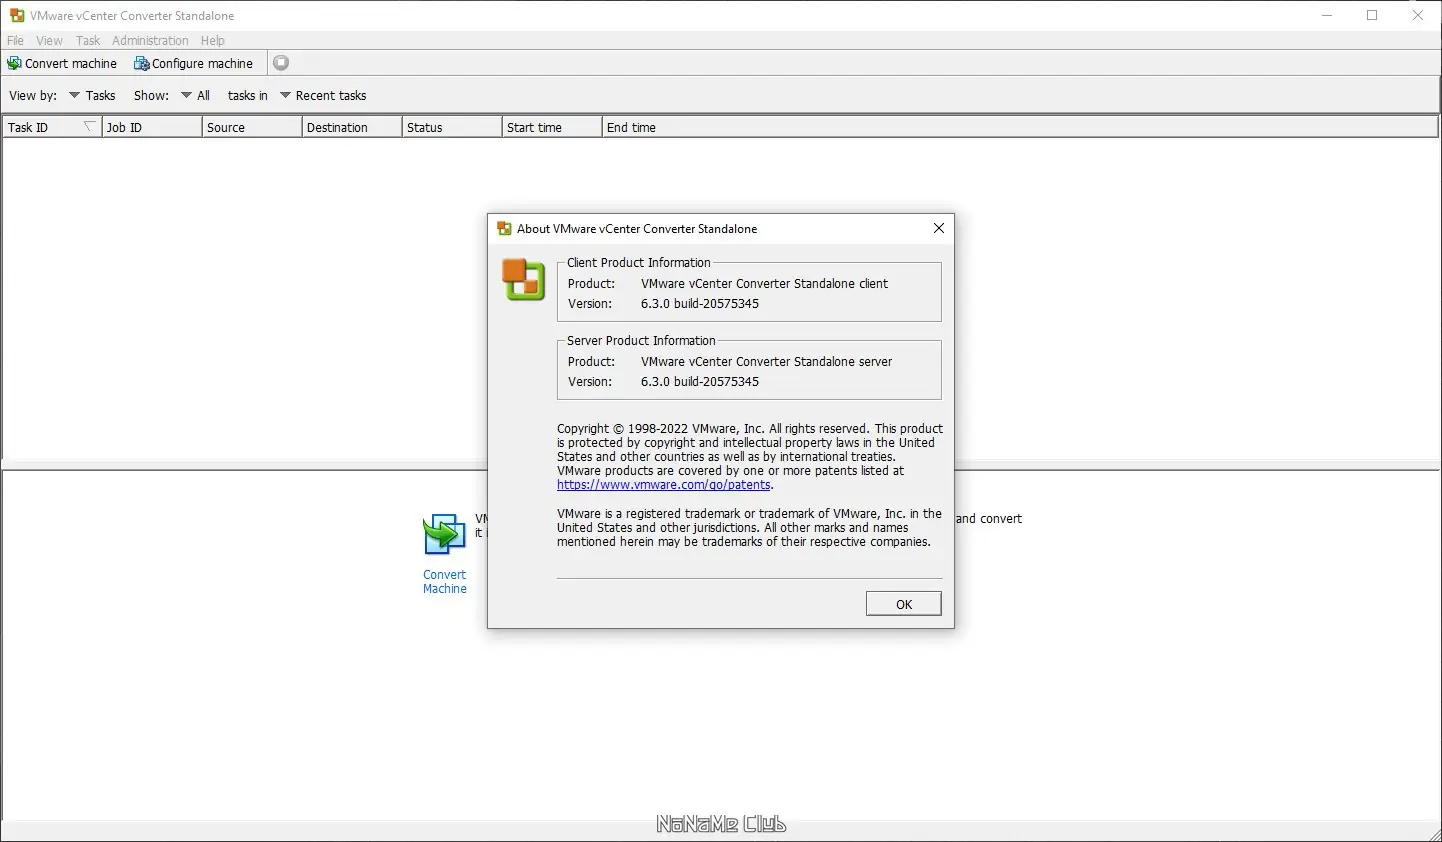This screenshot has height=842, width=1442.
Task: Click OK in the About dialog
Action: tap(904, 604)
